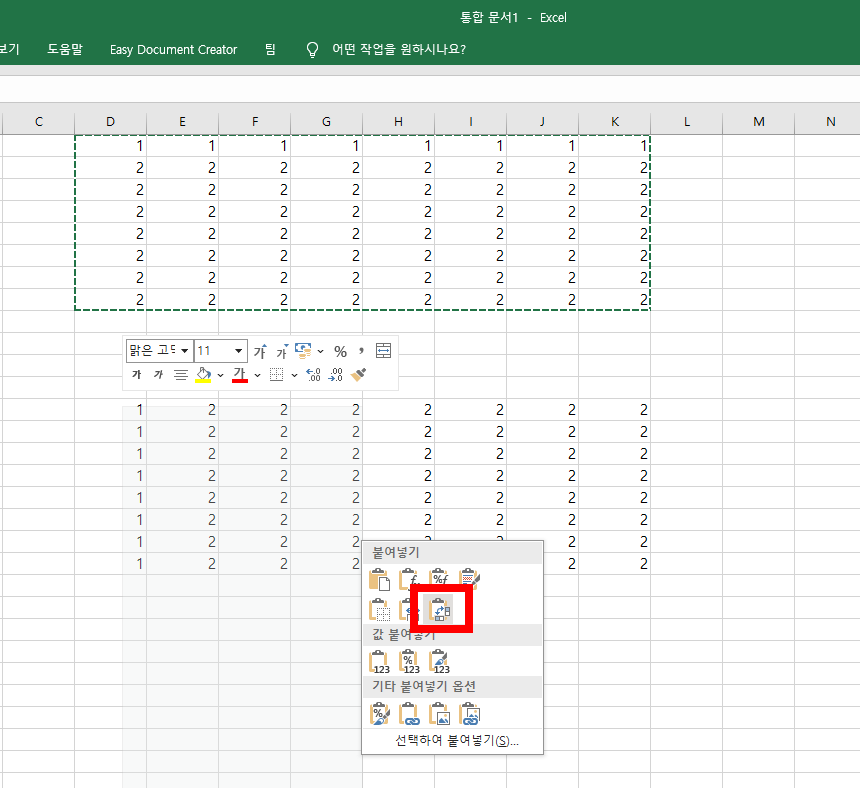Viewport: 860px width, 788px height.
Task: Click the standard Paste clipboard icon
Action: click(x=380, y=580)
